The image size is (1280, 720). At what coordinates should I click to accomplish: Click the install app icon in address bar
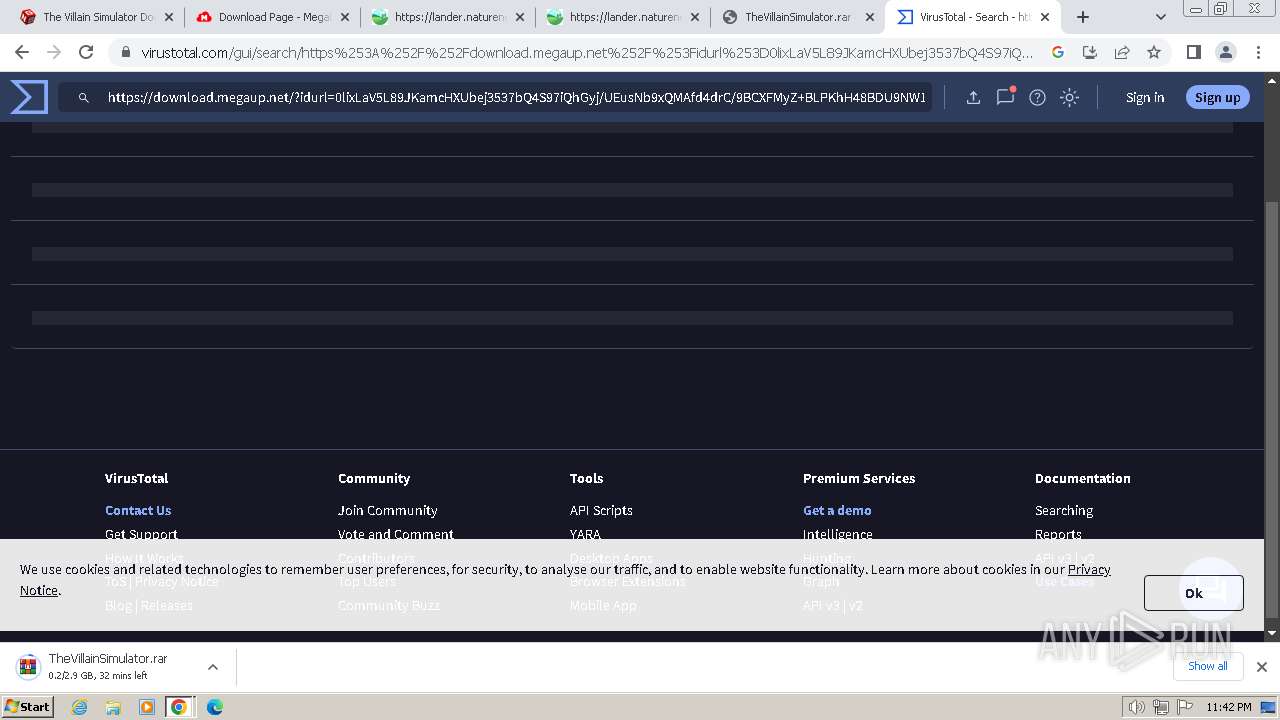pos(1090,52)
